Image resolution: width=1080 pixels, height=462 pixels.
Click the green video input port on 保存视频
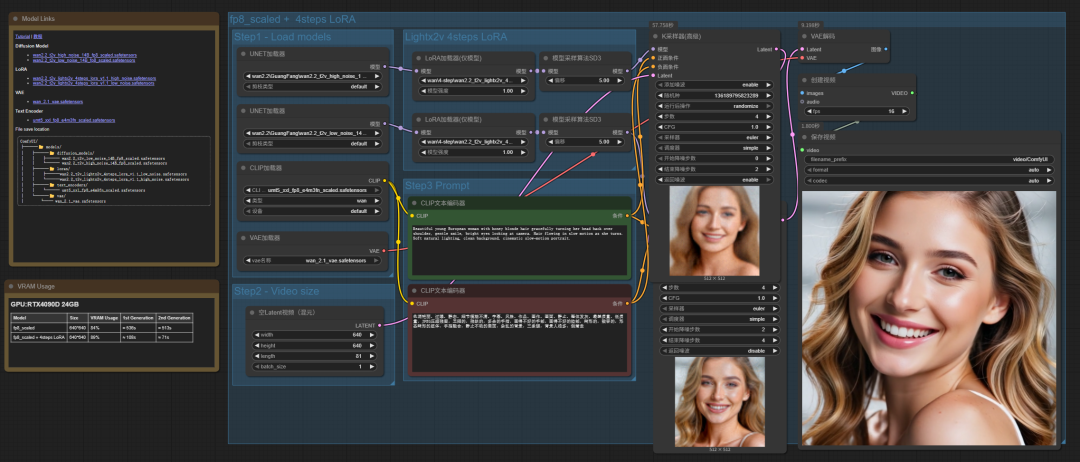click(802, 150)
